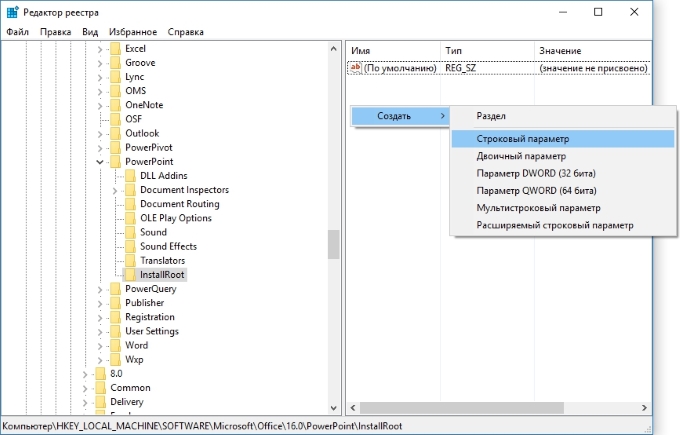680x435 pixels.
Task: Choose Расширяемый строковый параметр menu item
Action: (563, 226)
